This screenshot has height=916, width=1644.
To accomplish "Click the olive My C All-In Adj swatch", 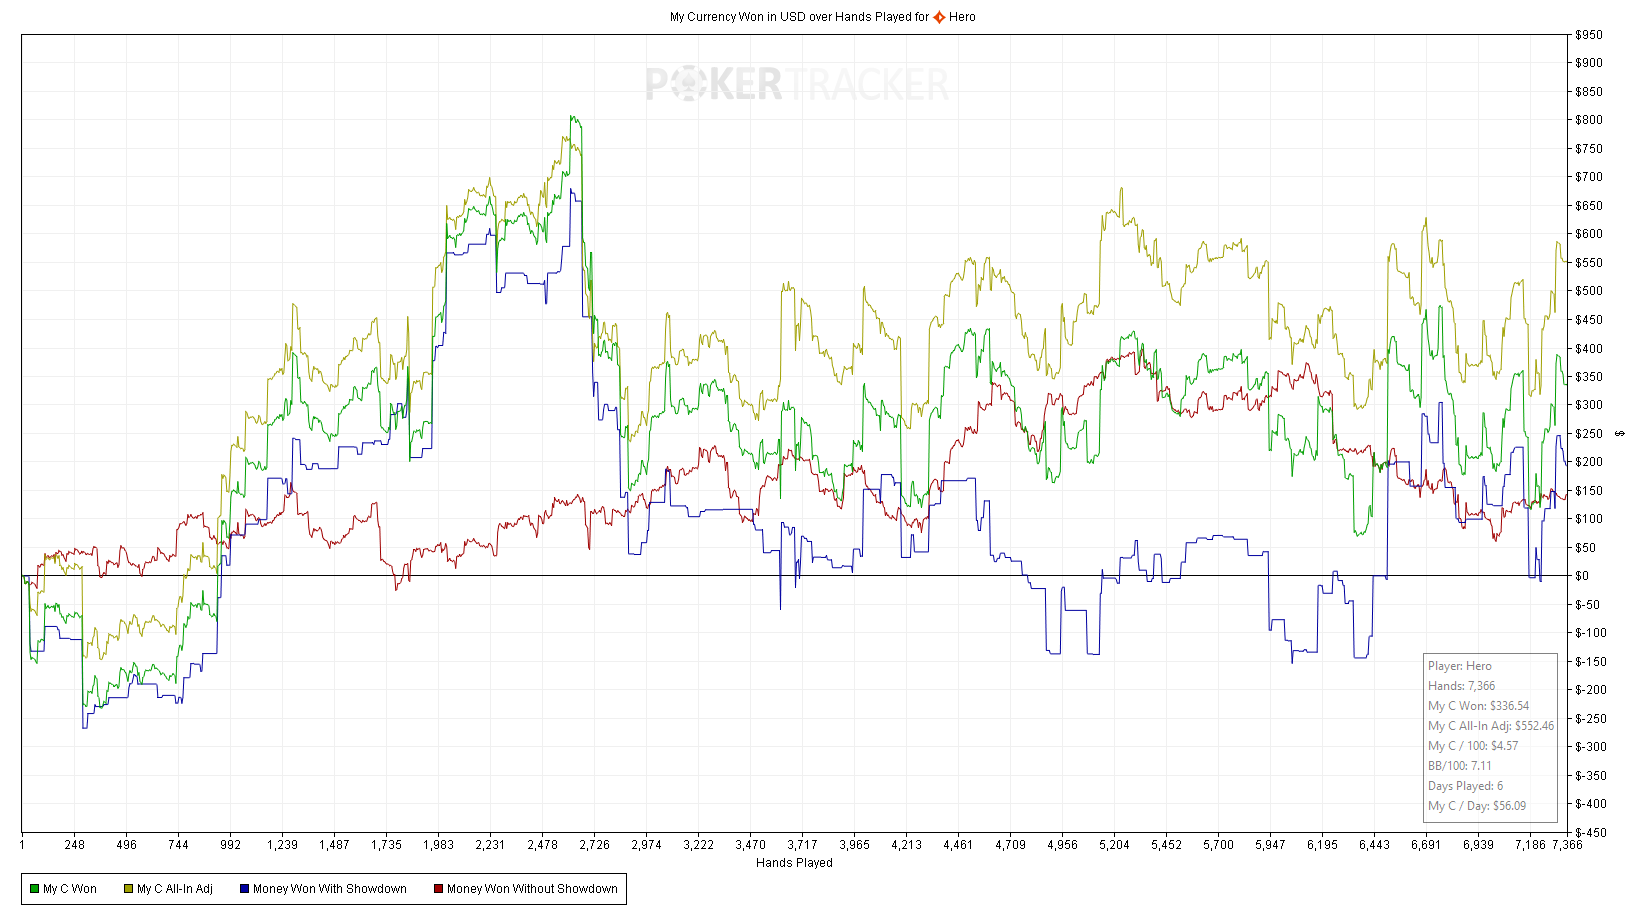I will click(x=128, y=889).
